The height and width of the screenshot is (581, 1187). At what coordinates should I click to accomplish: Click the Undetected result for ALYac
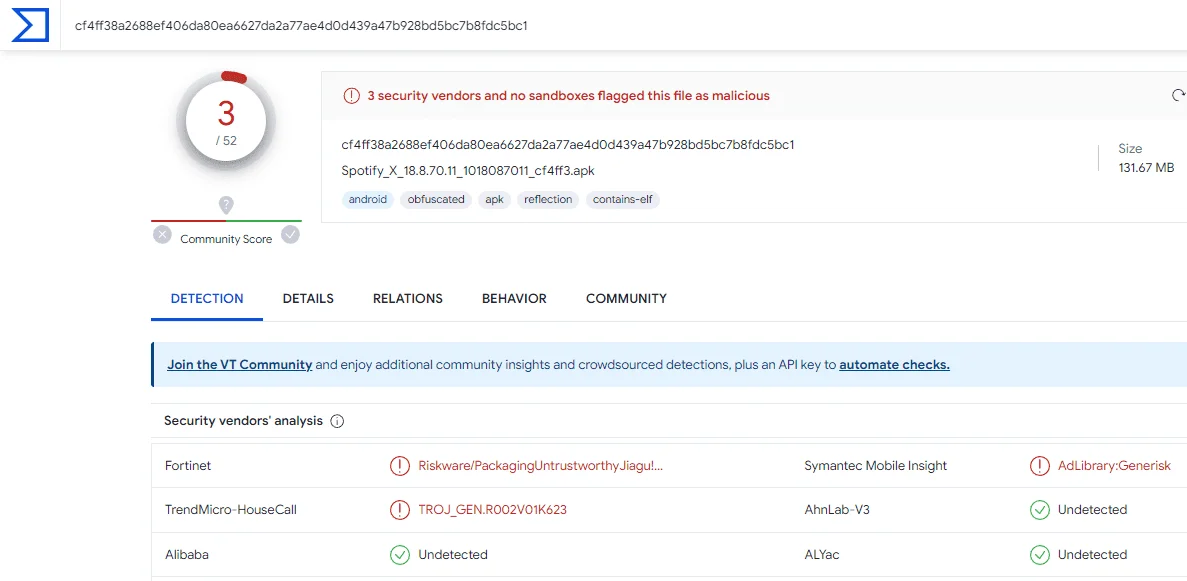coord(1092,554)
